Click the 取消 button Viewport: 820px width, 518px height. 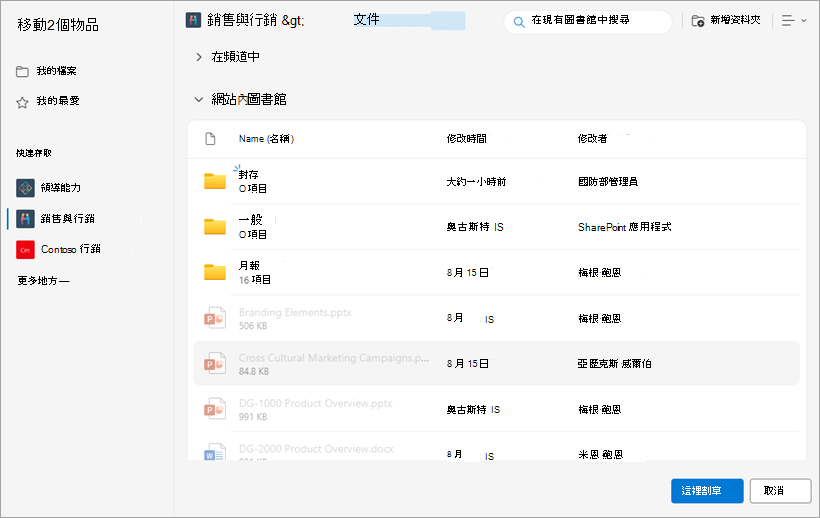click(780, 491)
